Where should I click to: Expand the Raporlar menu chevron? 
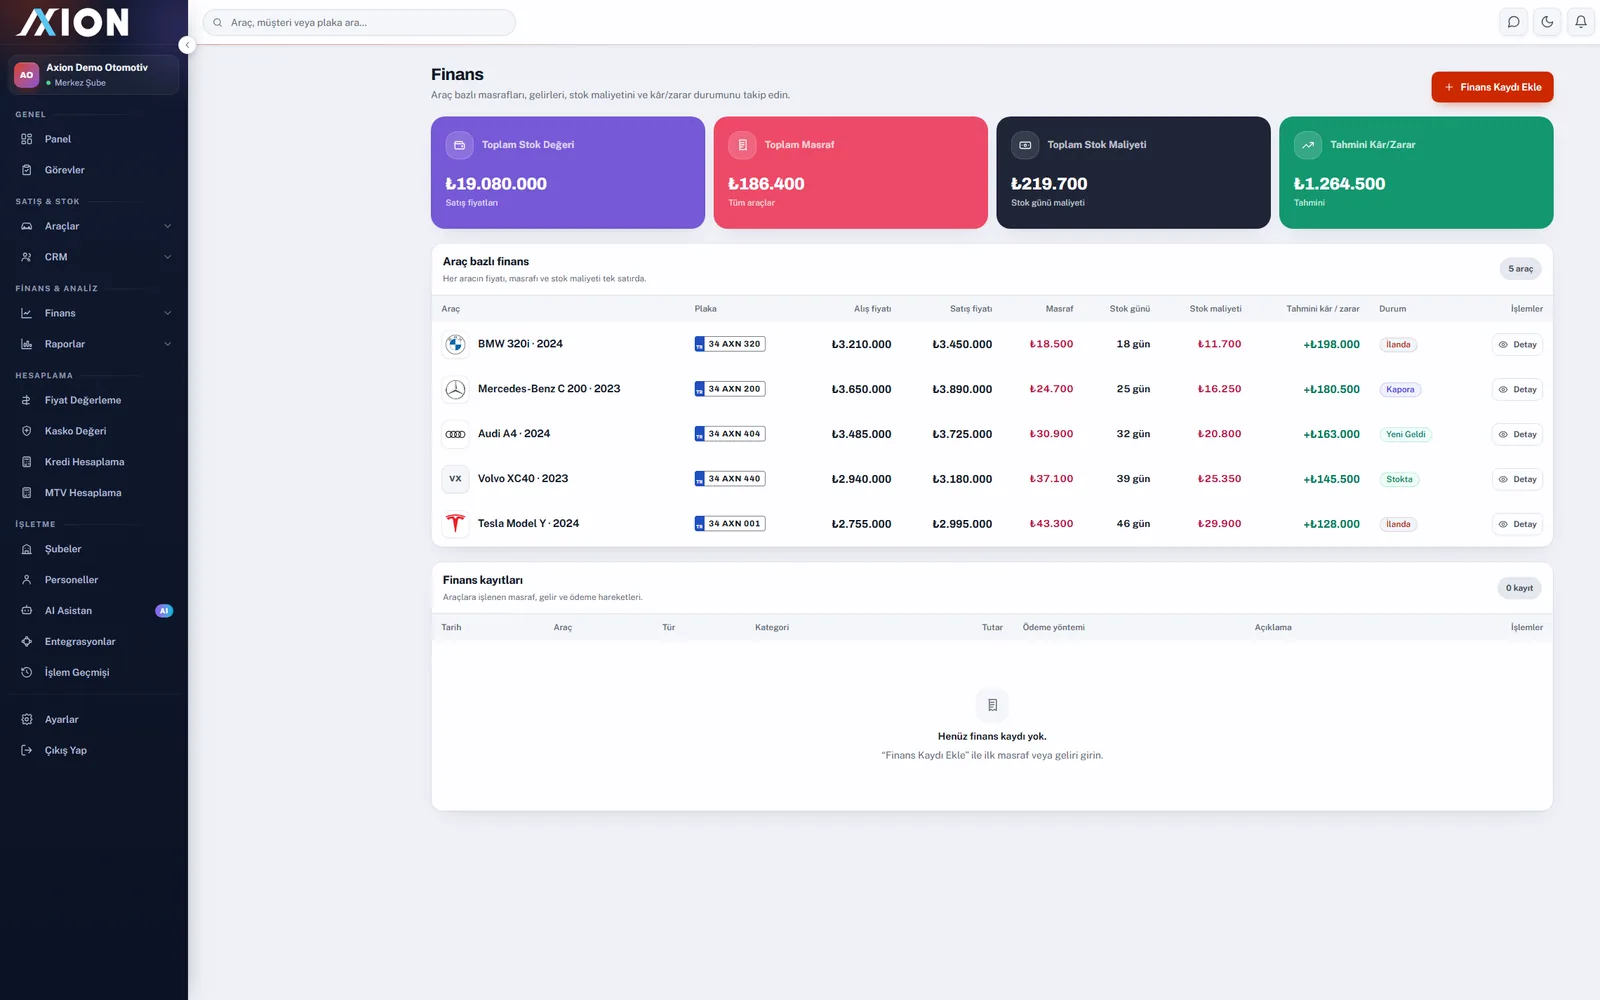point(167,344)
